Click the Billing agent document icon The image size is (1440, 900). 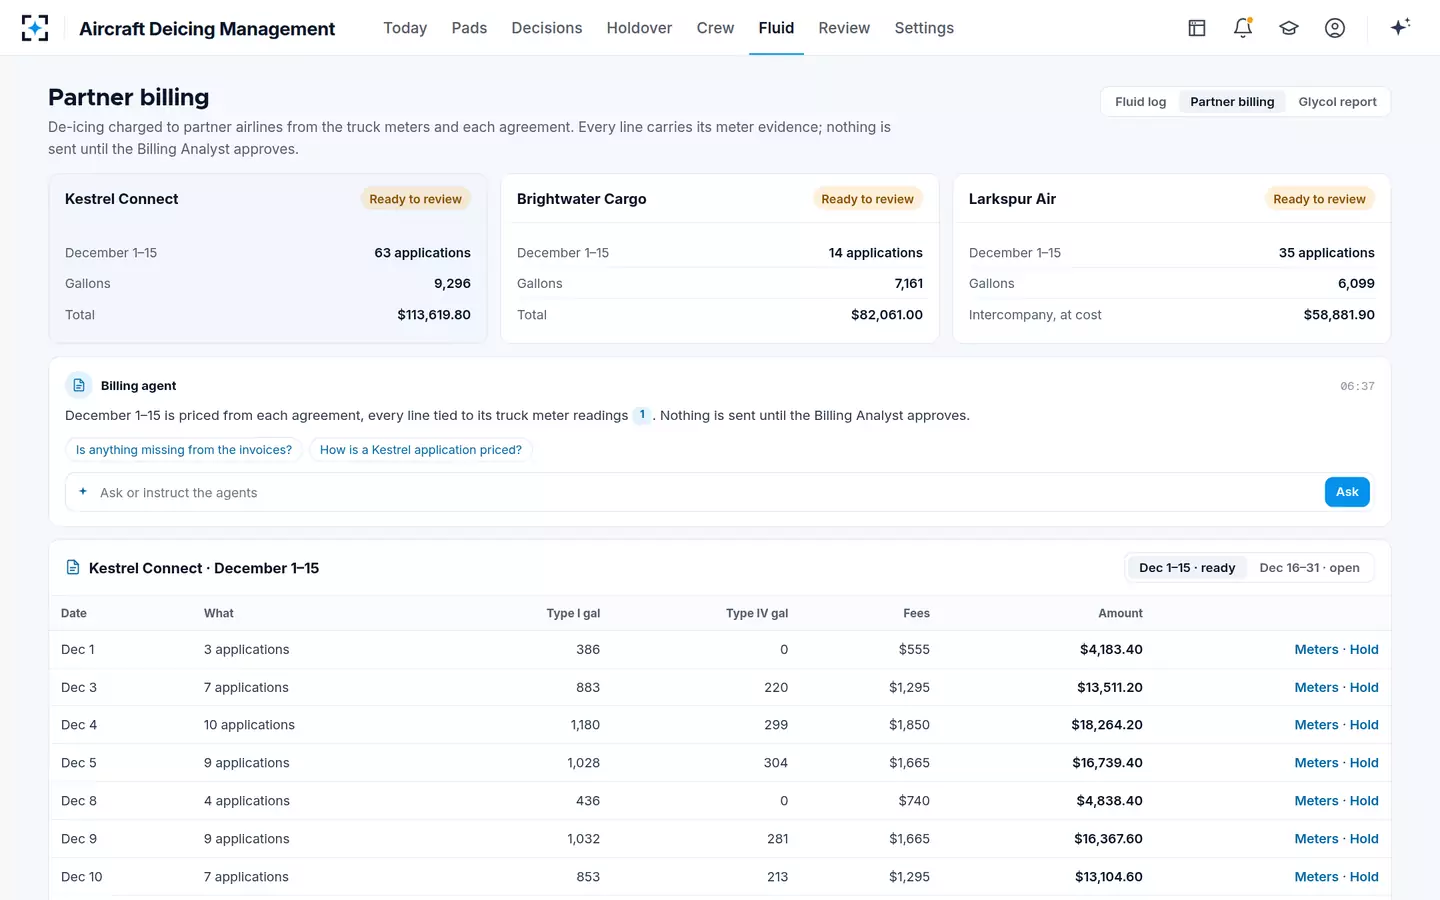(x=79, y=385)
